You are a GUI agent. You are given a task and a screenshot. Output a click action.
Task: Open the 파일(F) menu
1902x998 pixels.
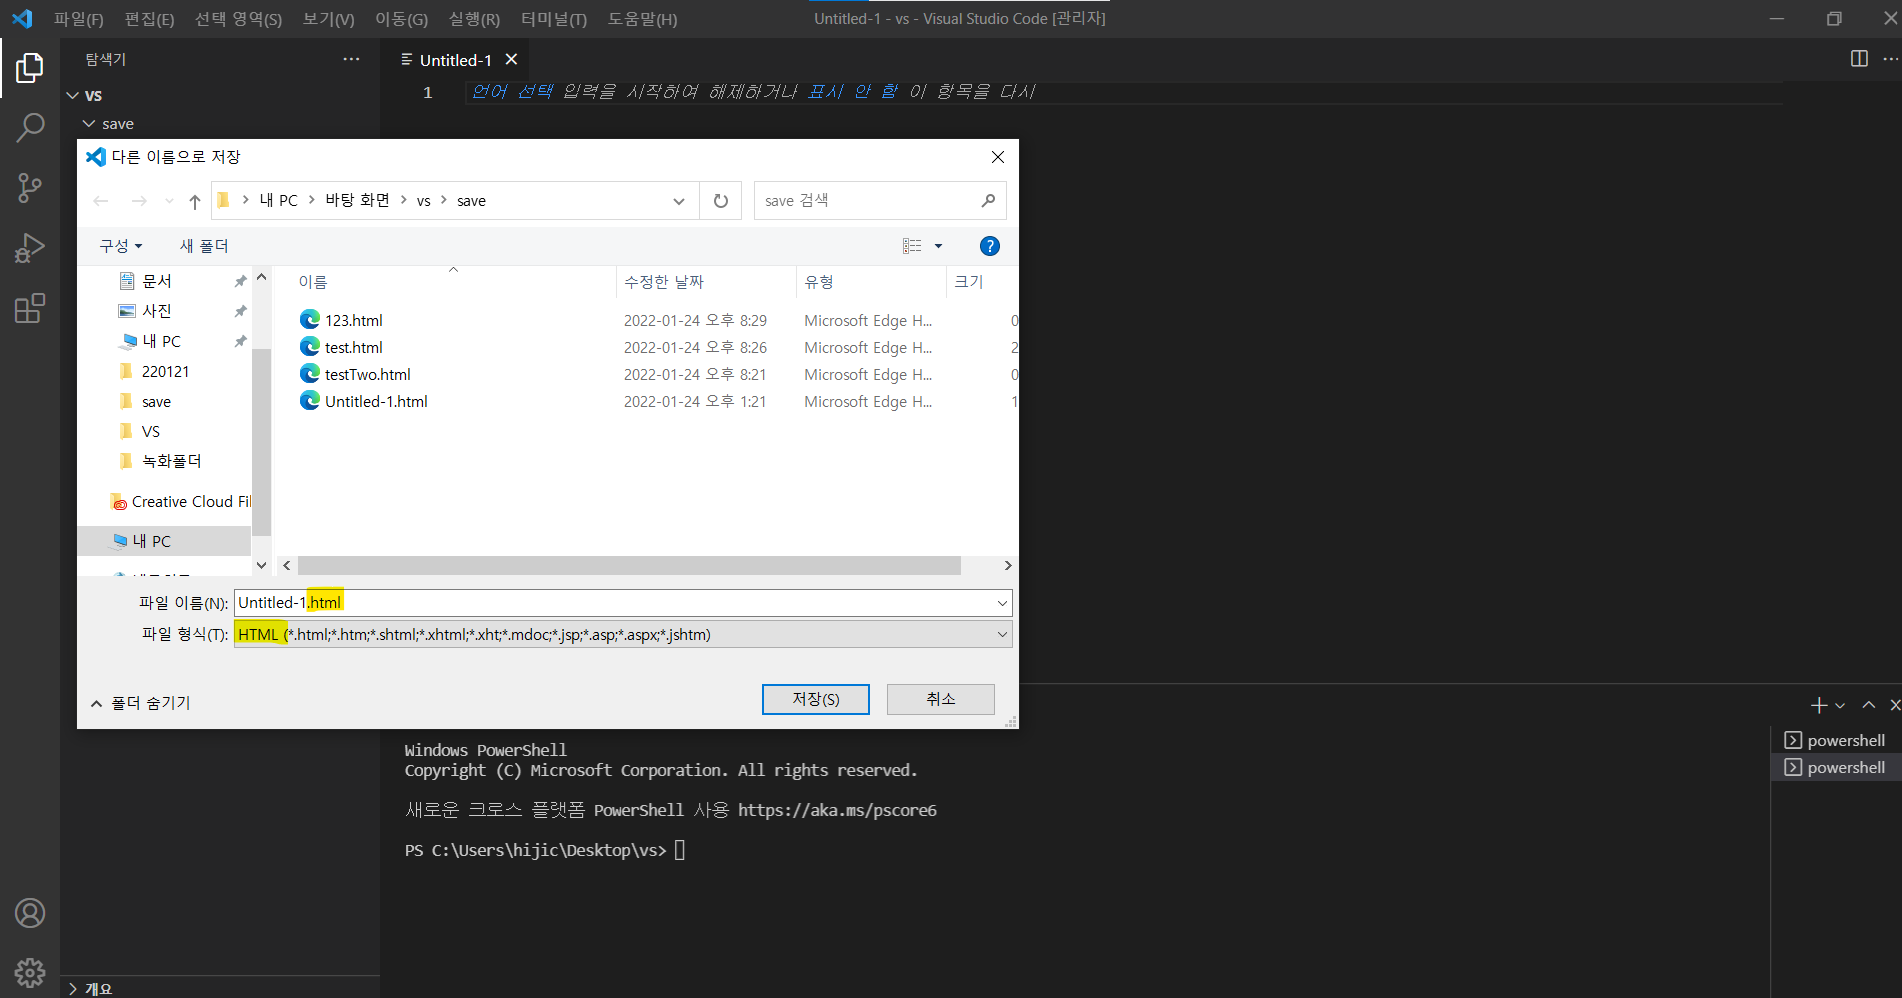[79, 19]
